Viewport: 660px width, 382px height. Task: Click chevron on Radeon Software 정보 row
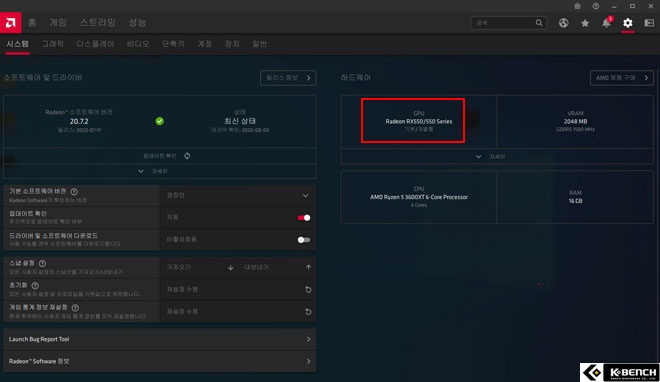(x=308, y=361)
